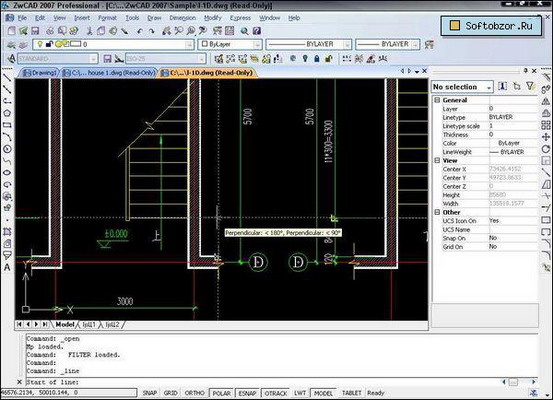Toggle SNAP in the status bar
The width and height of the screenshot is (553, 400).
150,393
